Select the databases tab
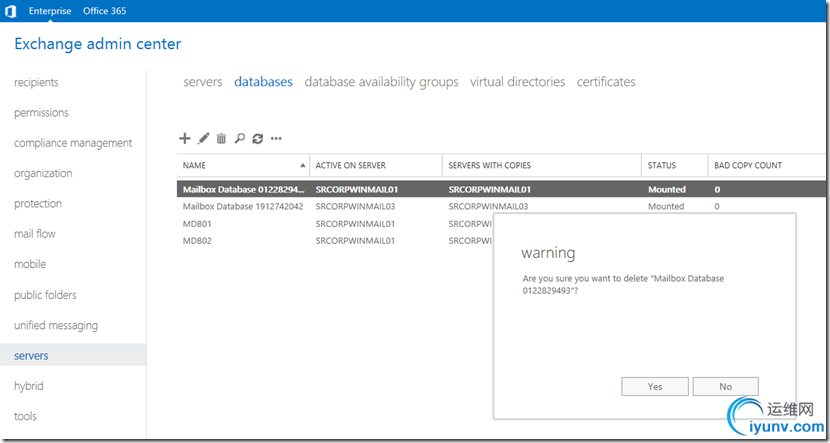 click(x=263, y=82)
